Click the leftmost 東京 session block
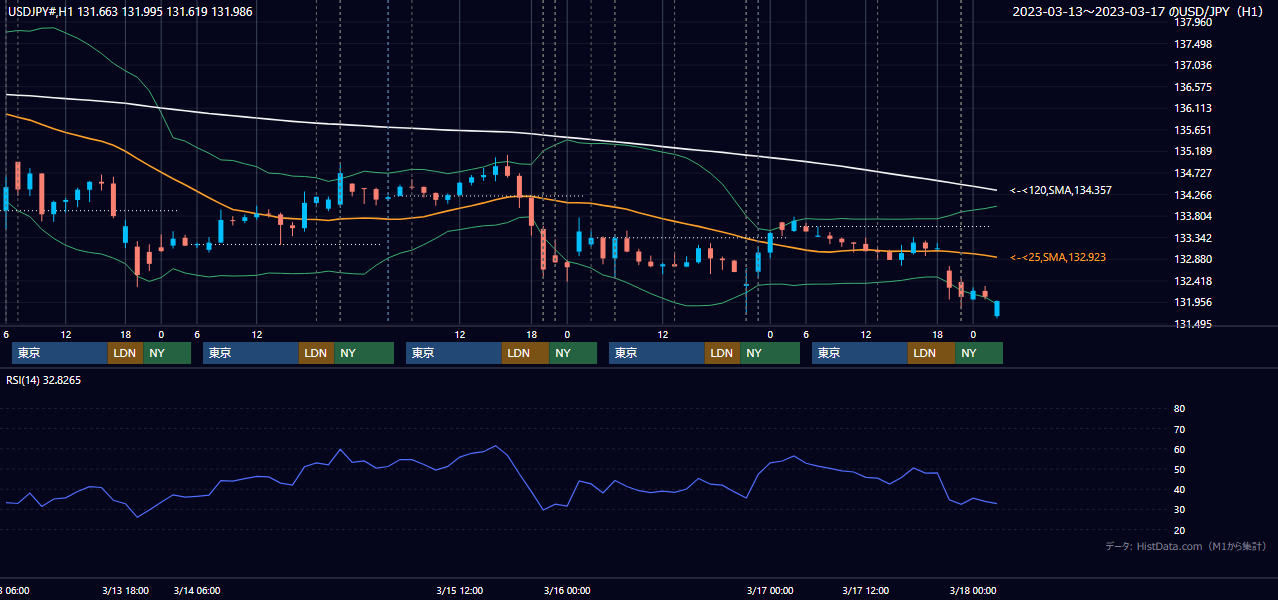Screen dimensions: 1278x600 (60, 353)
